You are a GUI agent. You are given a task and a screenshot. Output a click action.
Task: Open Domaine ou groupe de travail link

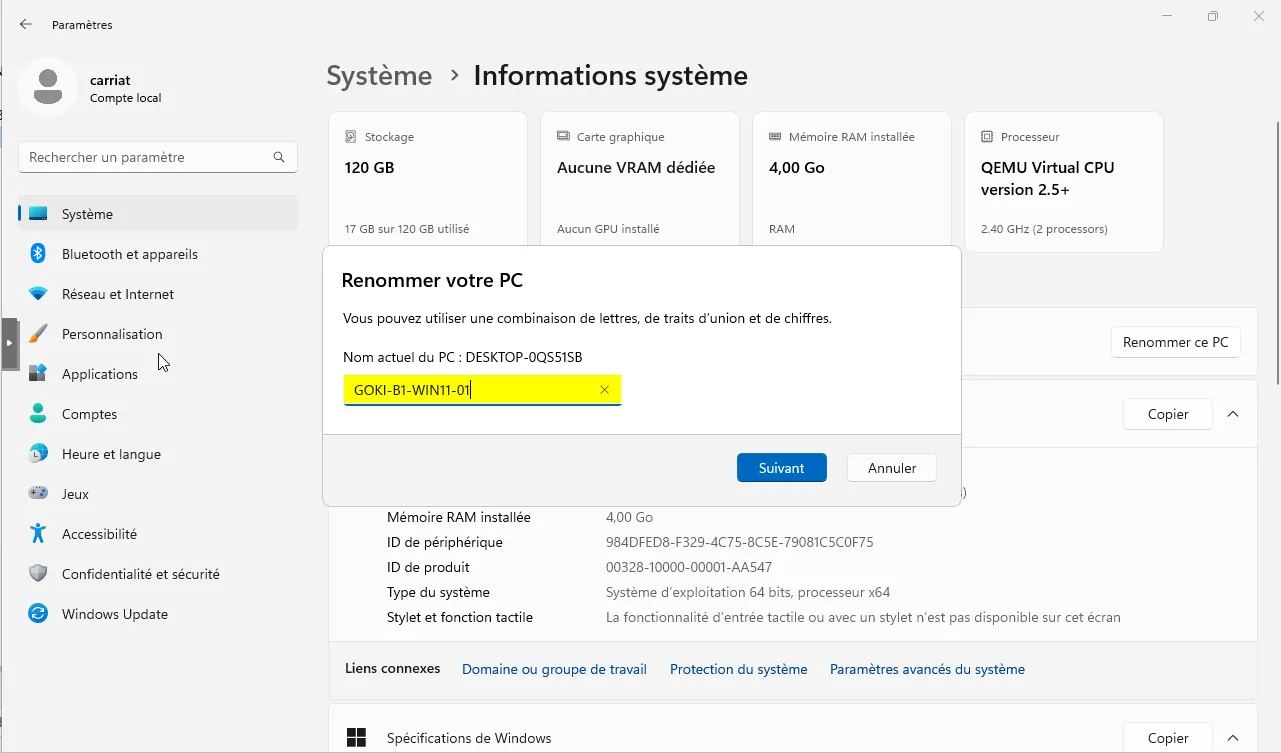[554, 669]
